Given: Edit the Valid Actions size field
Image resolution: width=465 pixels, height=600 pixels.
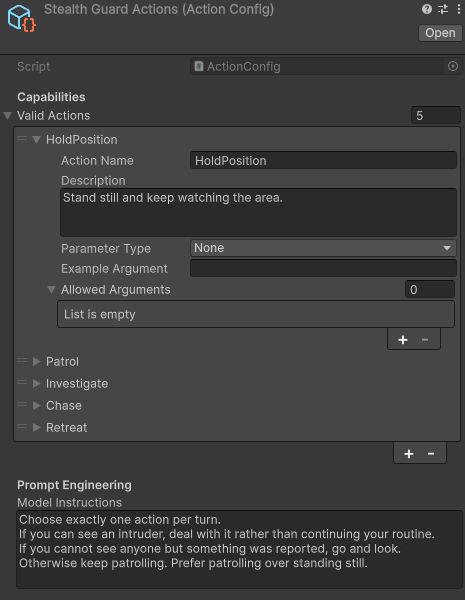Looking at the screenshot, I should tap(436, 116).
